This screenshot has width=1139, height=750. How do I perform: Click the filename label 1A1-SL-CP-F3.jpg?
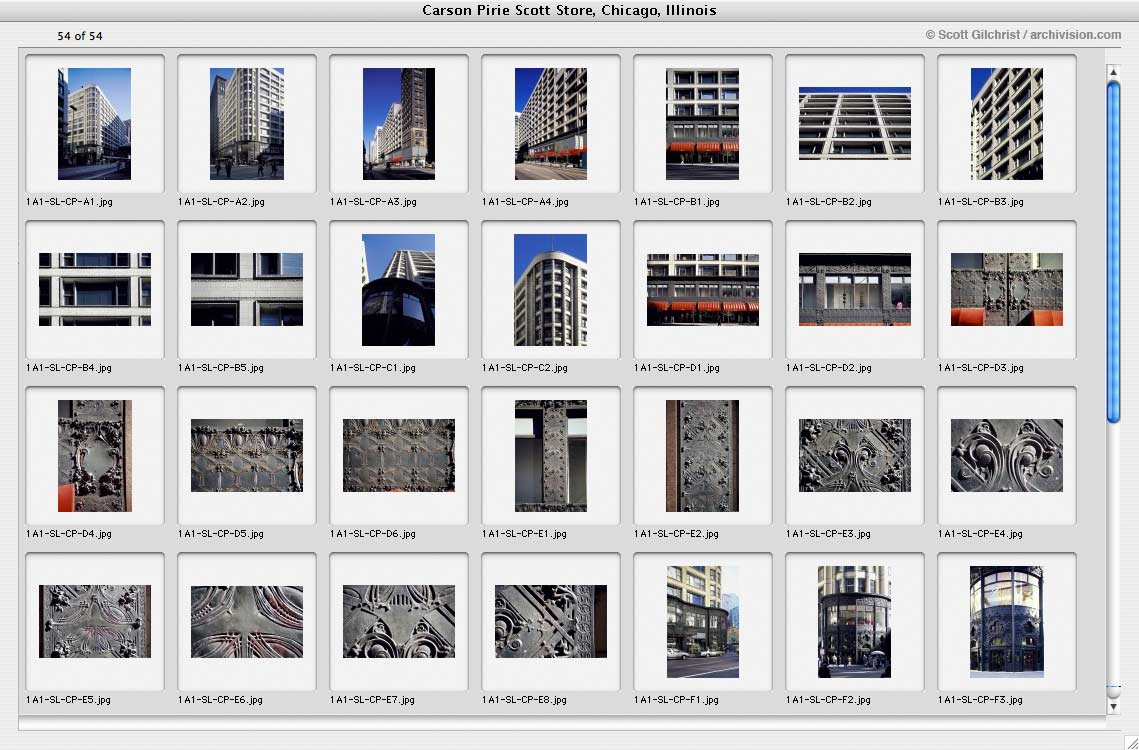(x=981, y=700)
